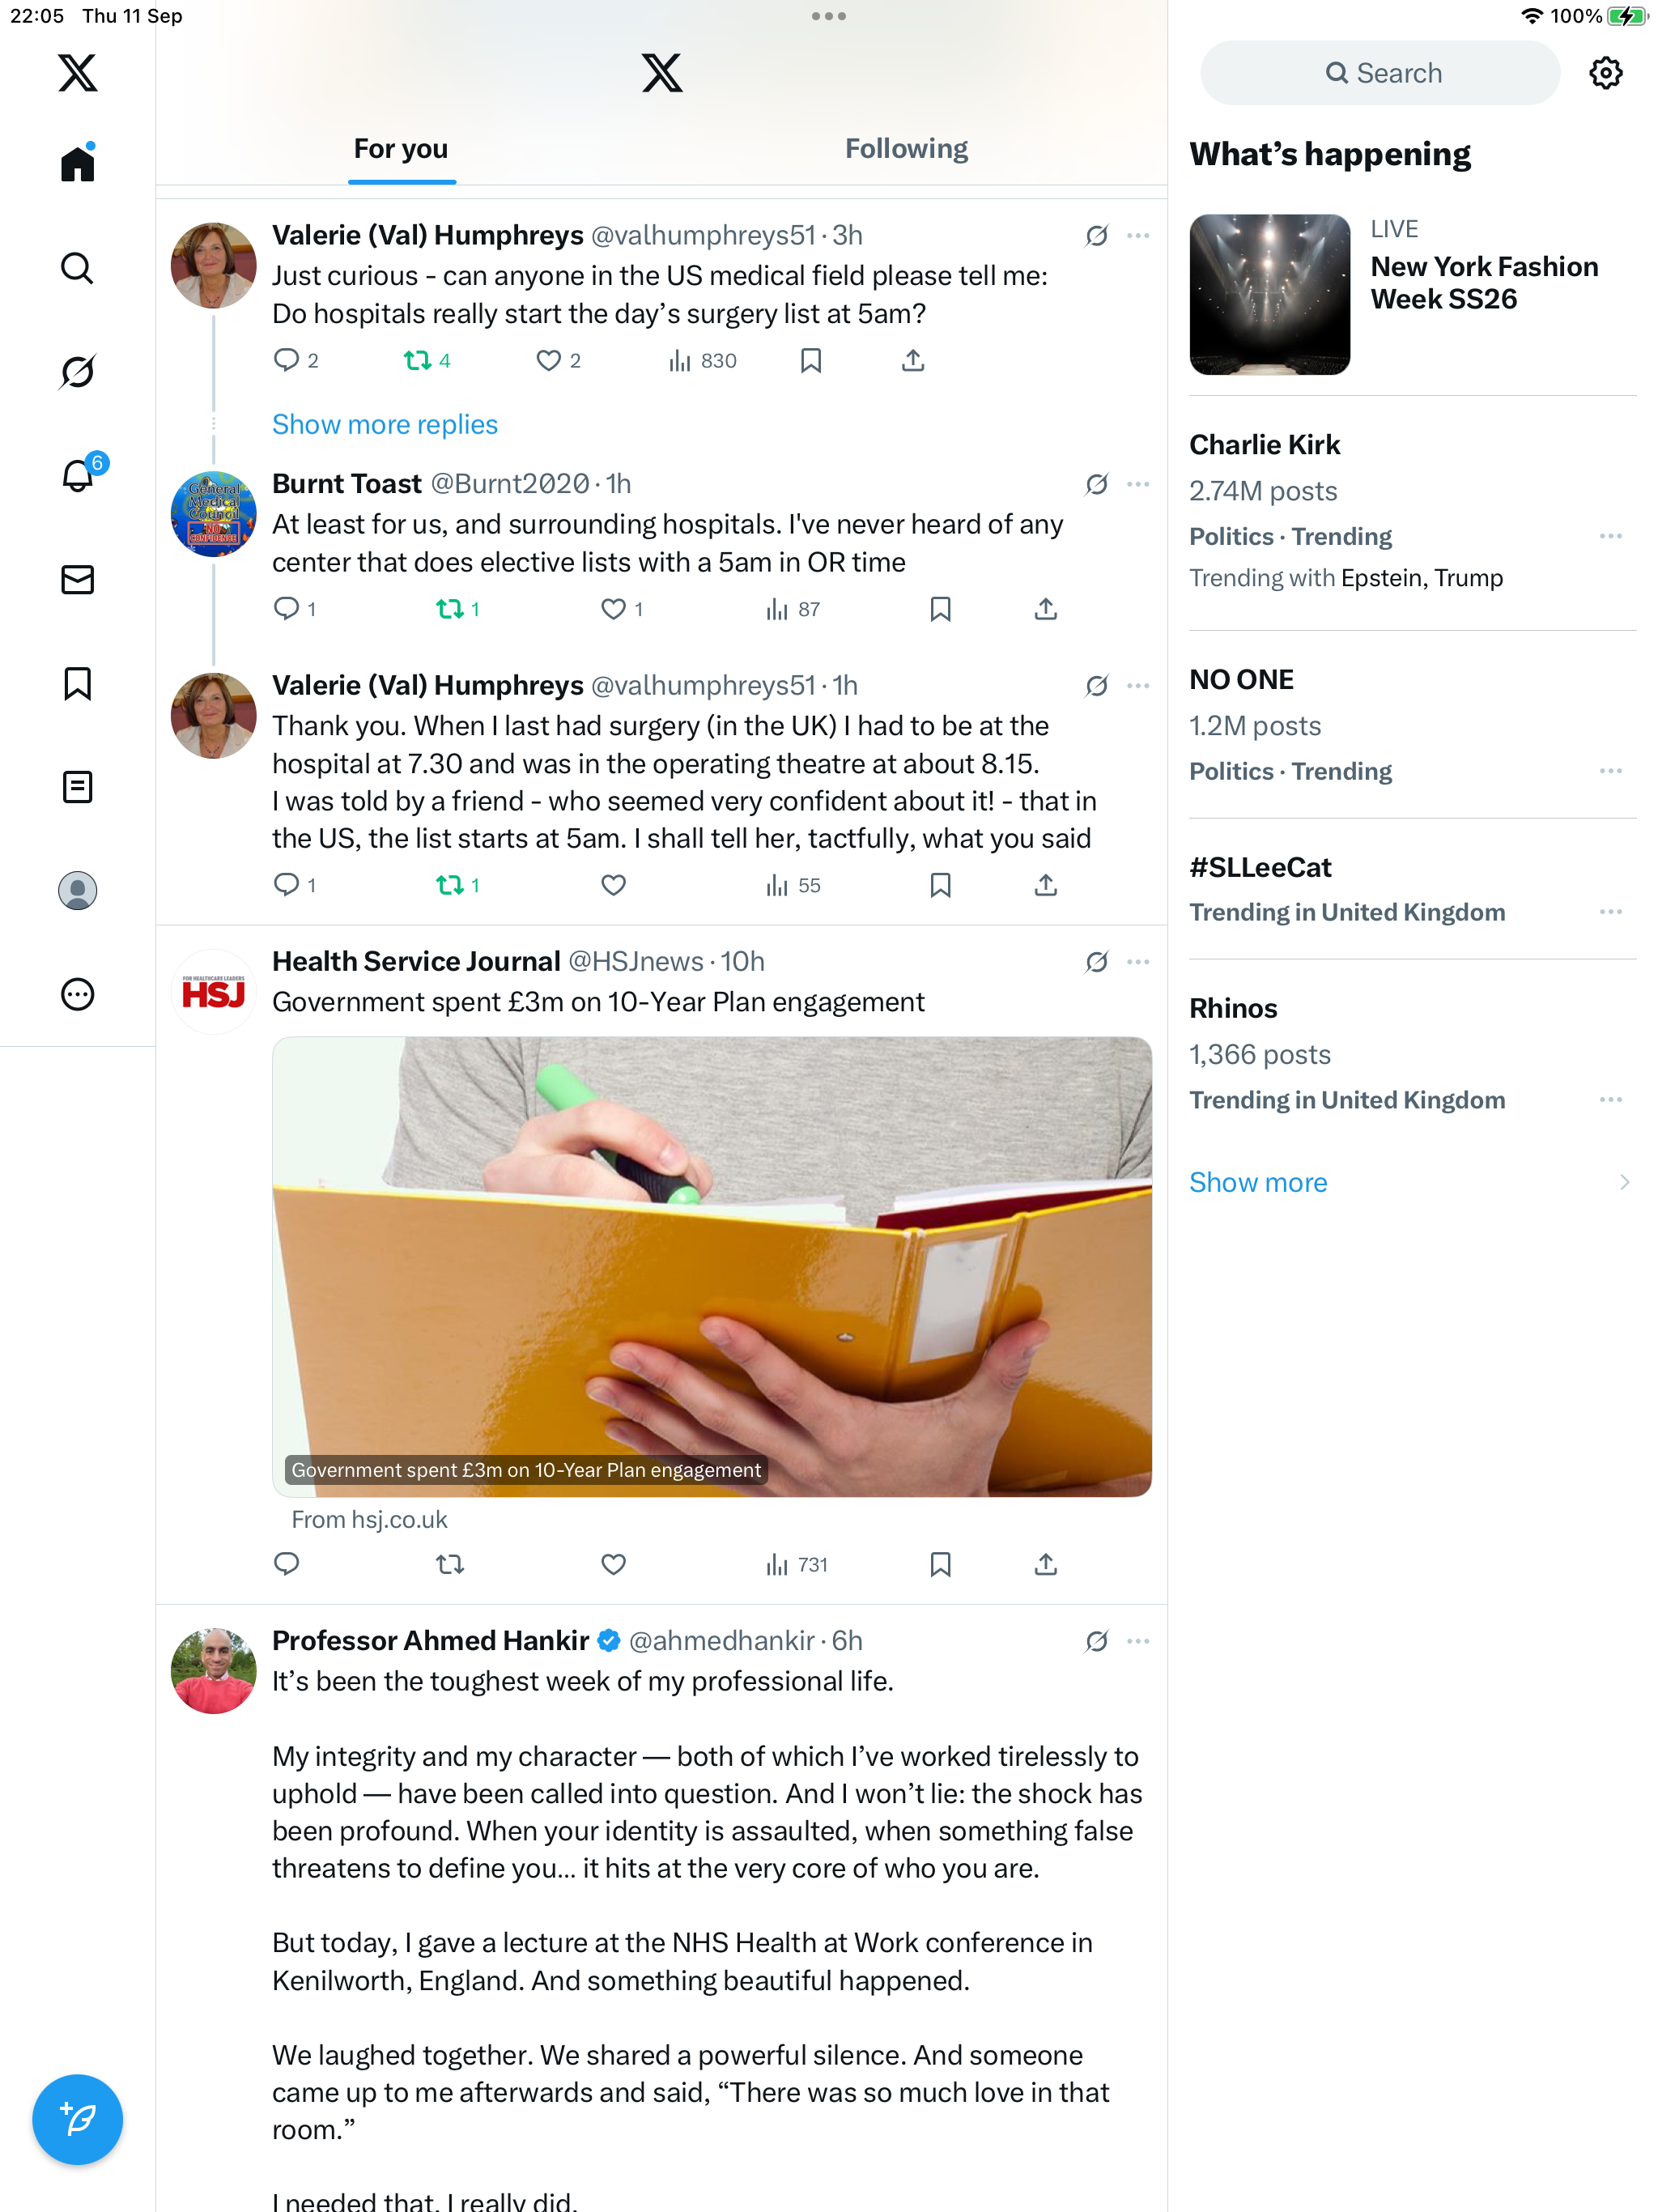Viewport: 1658px width, 2212px height.
Task: Tap the blue compose post button
Action: (x=77, y=2119)
